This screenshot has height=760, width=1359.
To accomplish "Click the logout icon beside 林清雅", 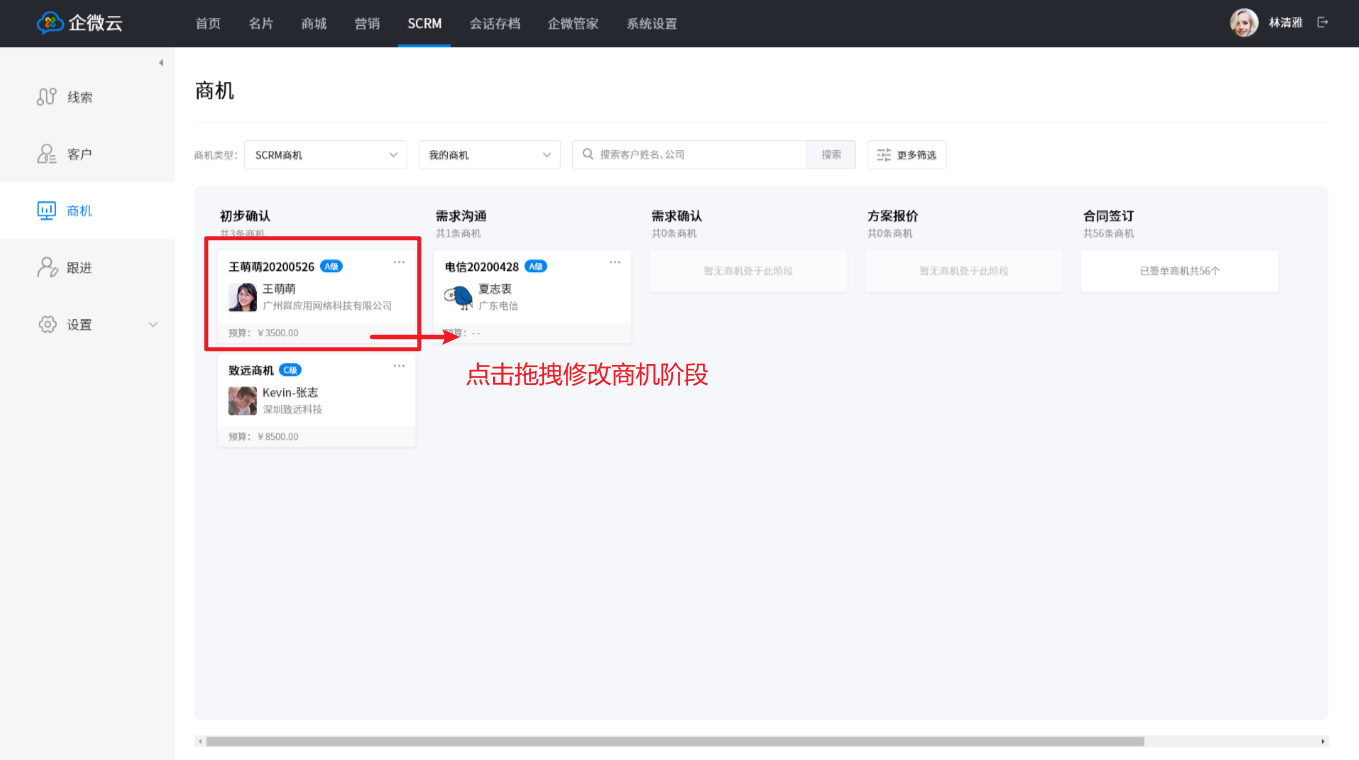I will (1323, 23).
